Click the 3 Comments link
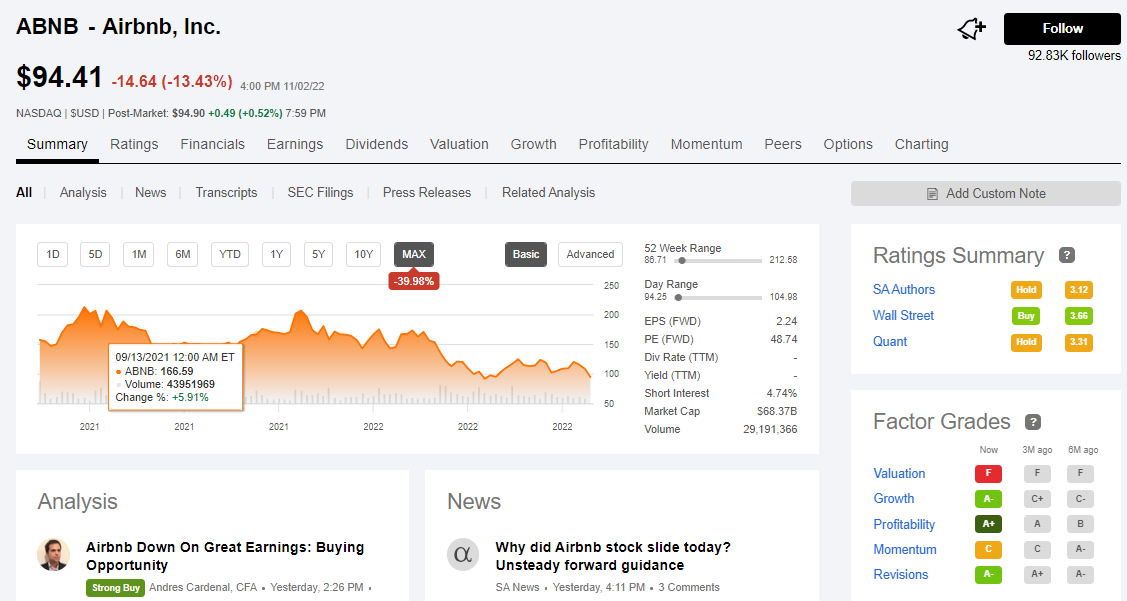Image resolution: width=1127 pixels, height=601 pixels. (689, 588)
